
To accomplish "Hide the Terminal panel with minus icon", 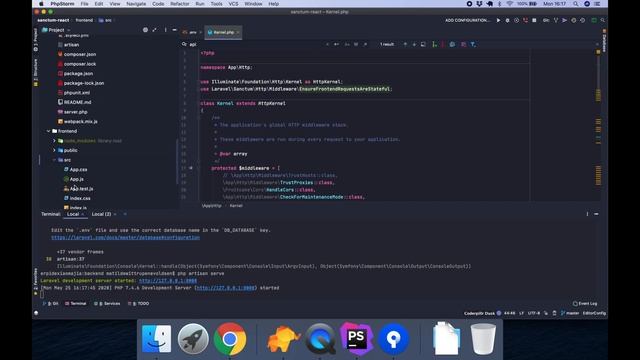I will (x=596, y=214).
